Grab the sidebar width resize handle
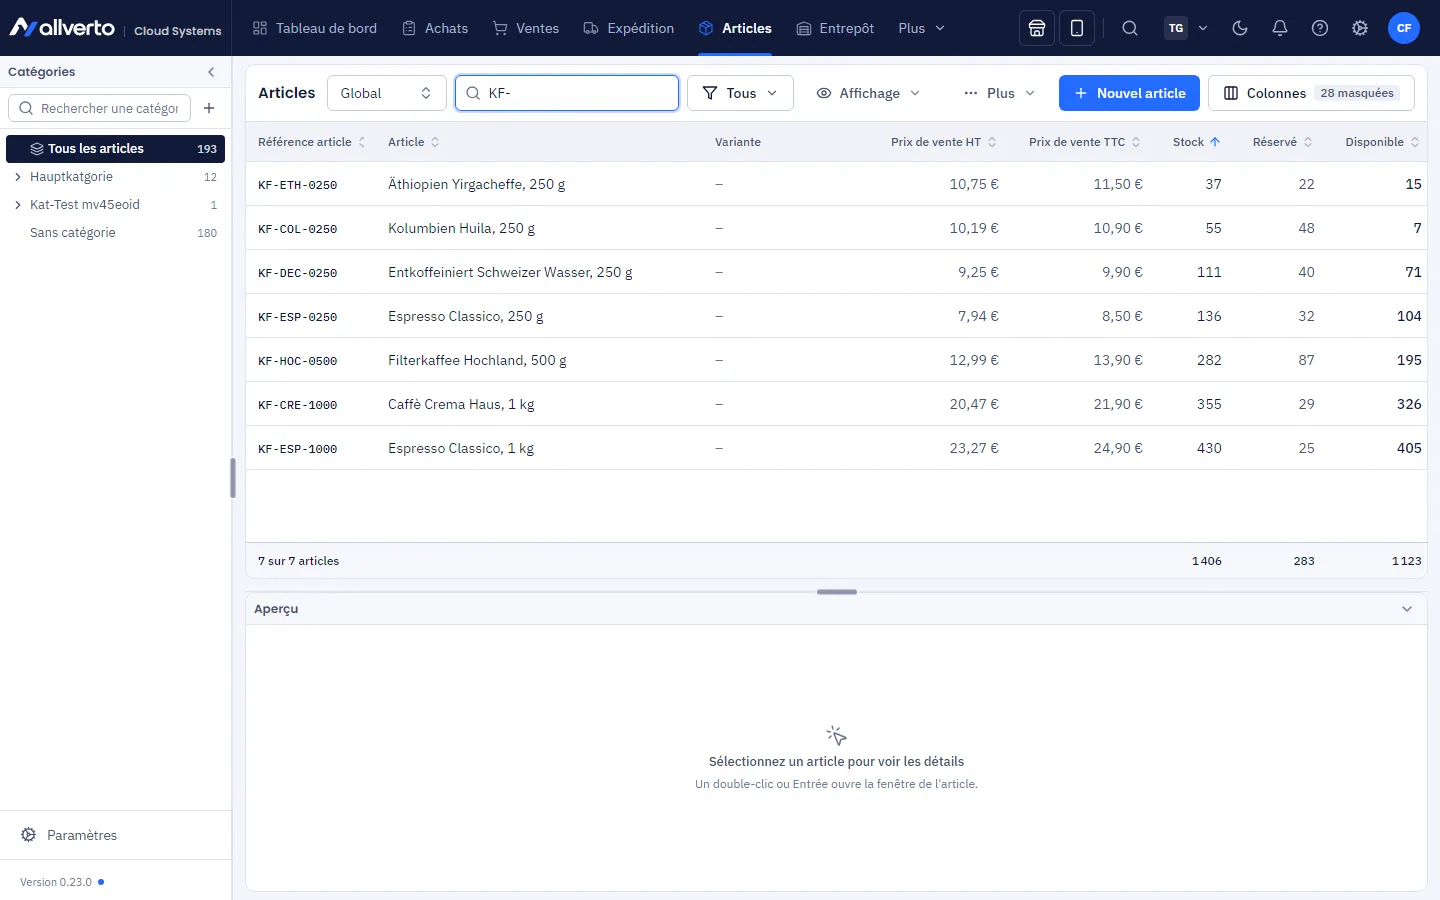1440x900 pixels. pos(233,478)
